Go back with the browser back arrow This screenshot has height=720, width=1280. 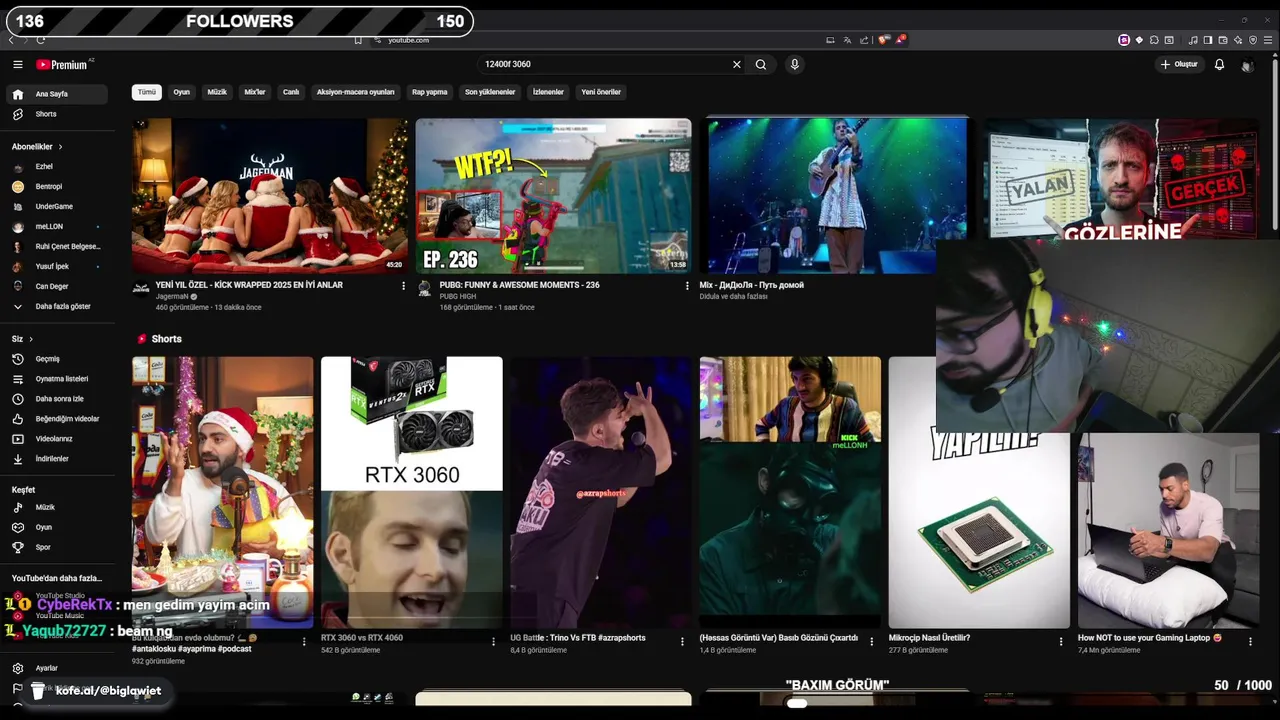click(11, 40)
